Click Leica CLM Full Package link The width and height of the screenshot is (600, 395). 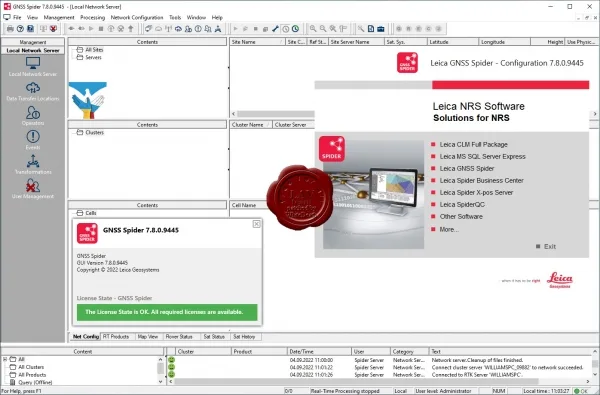click(x=473, y=144)
